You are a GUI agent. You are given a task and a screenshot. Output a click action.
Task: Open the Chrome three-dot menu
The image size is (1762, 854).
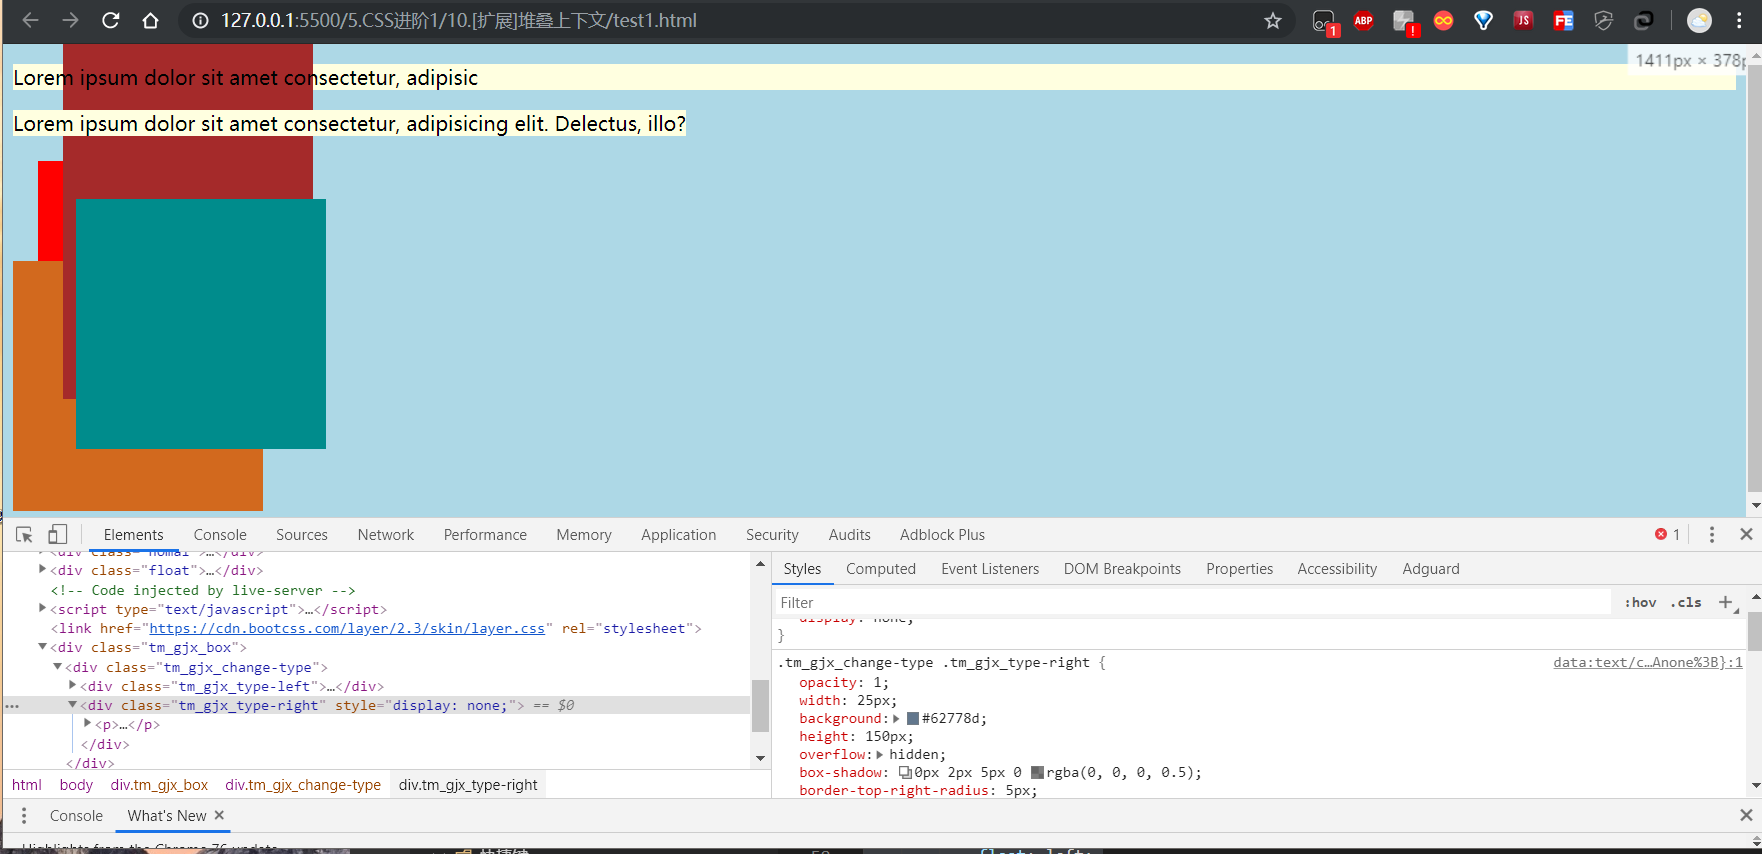coord(1739,20)
